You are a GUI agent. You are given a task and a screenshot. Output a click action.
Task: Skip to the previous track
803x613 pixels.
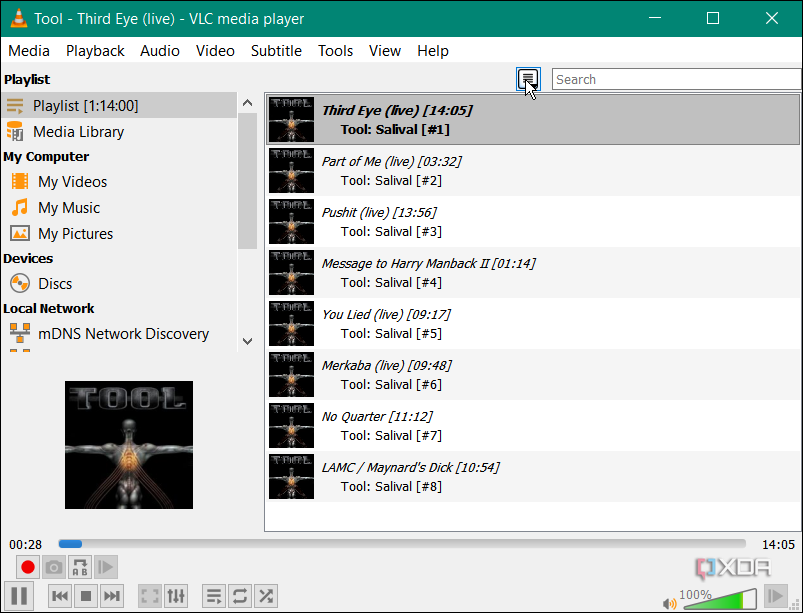point(60,596)
